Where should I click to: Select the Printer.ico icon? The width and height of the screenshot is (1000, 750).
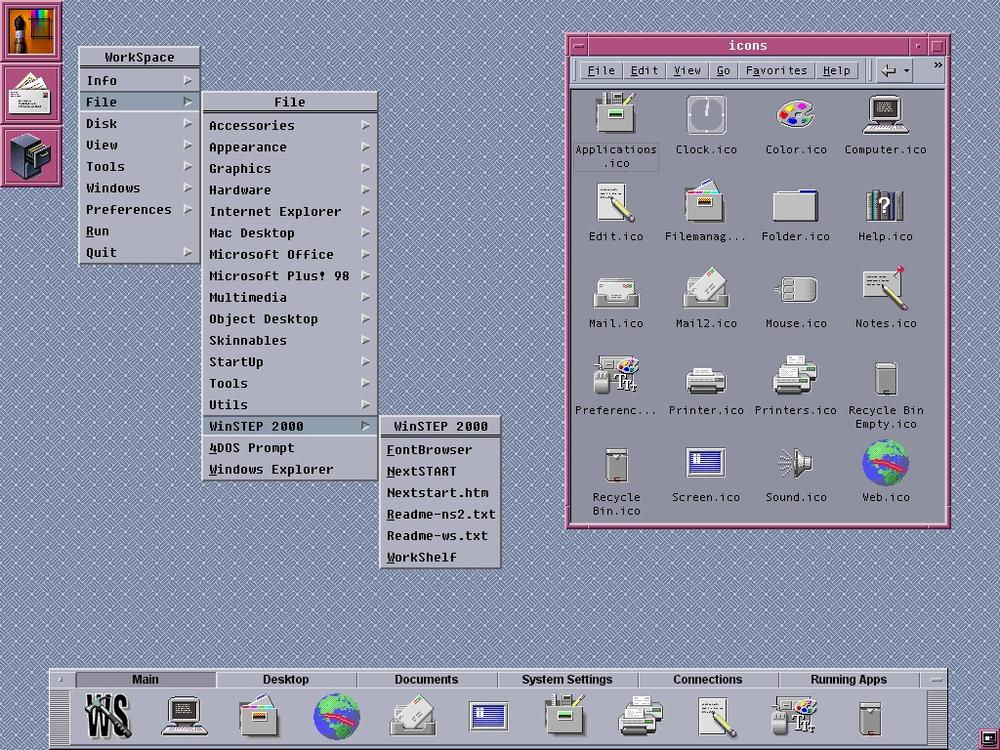tap(705, 380)
